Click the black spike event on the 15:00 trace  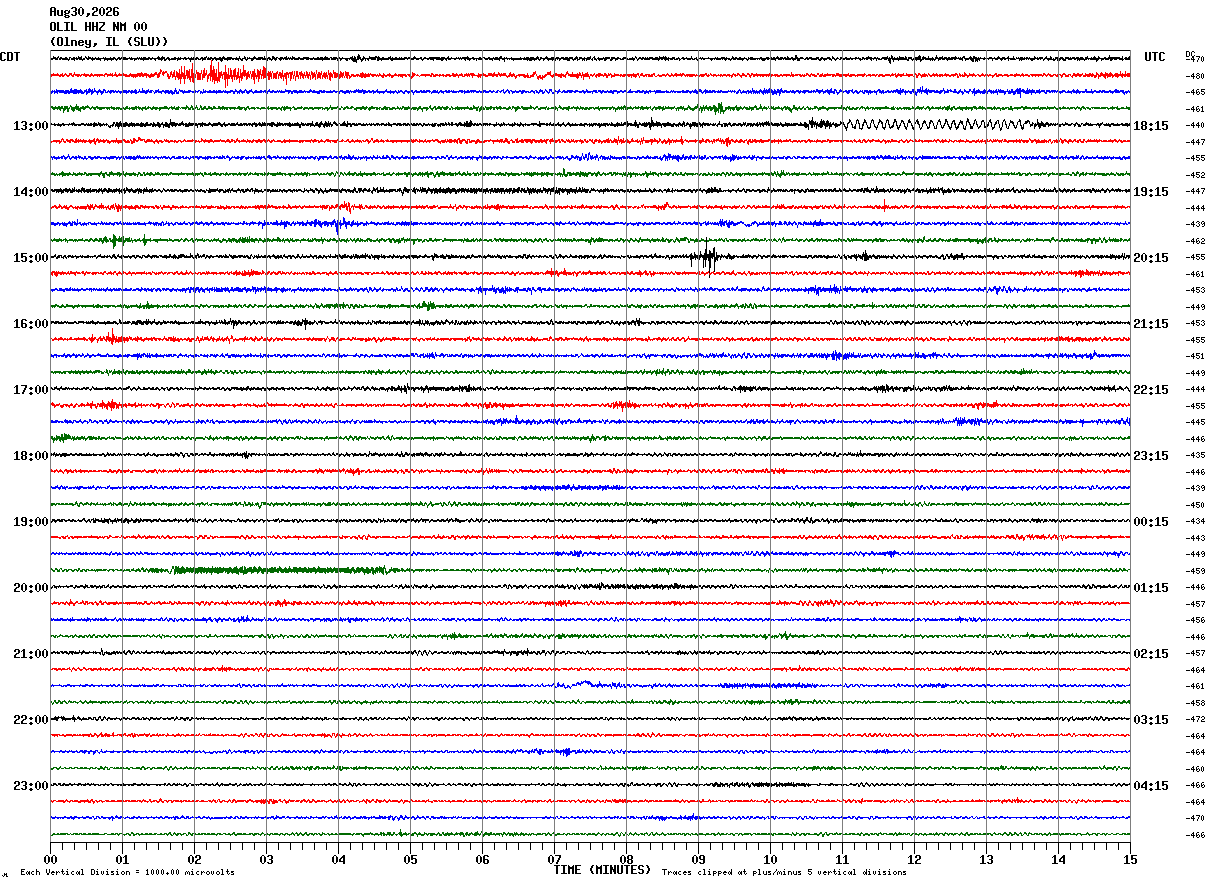[x=708, y=257]
